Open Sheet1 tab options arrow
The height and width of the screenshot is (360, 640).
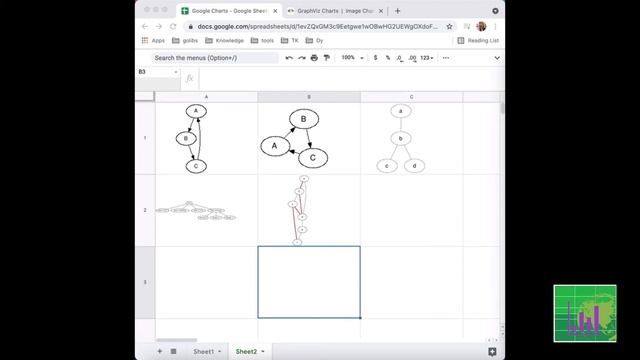tap(220, 351)
